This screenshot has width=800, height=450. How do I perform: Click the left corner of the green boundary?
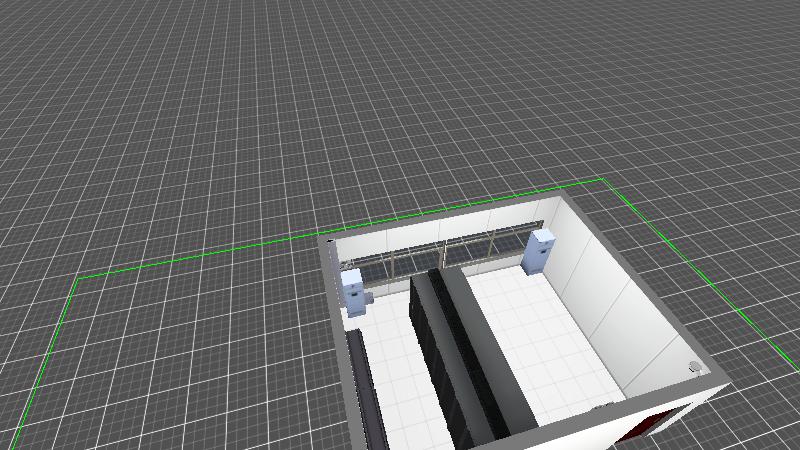coord(77,278)
